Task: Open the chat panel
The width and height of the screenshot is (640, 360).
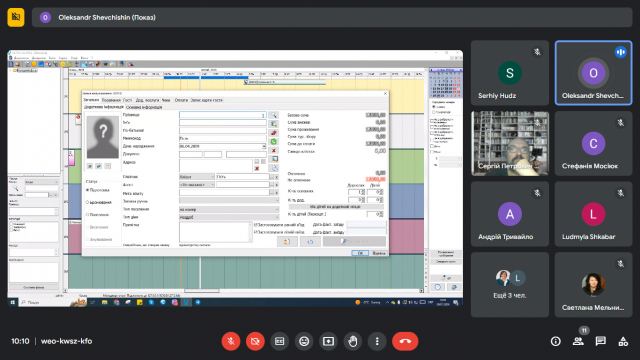Action: pos(600,341)
